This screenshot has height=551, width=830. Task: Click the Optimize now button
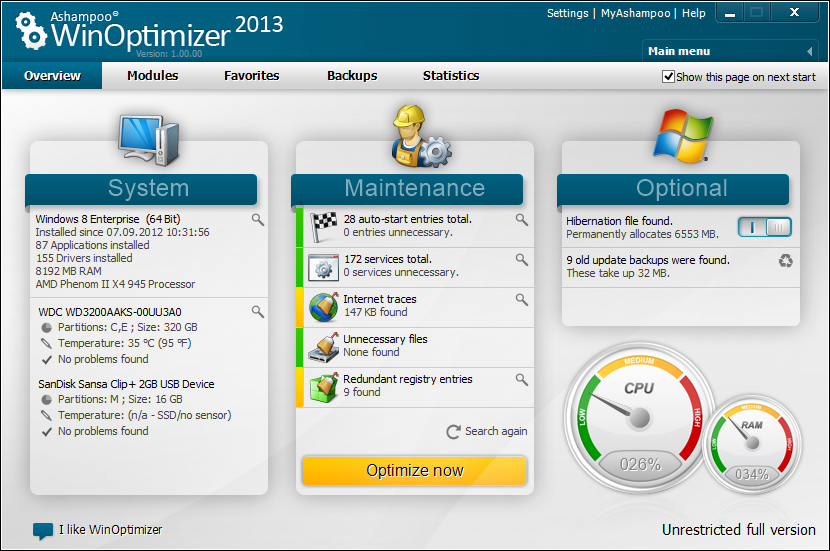(414, 471)
